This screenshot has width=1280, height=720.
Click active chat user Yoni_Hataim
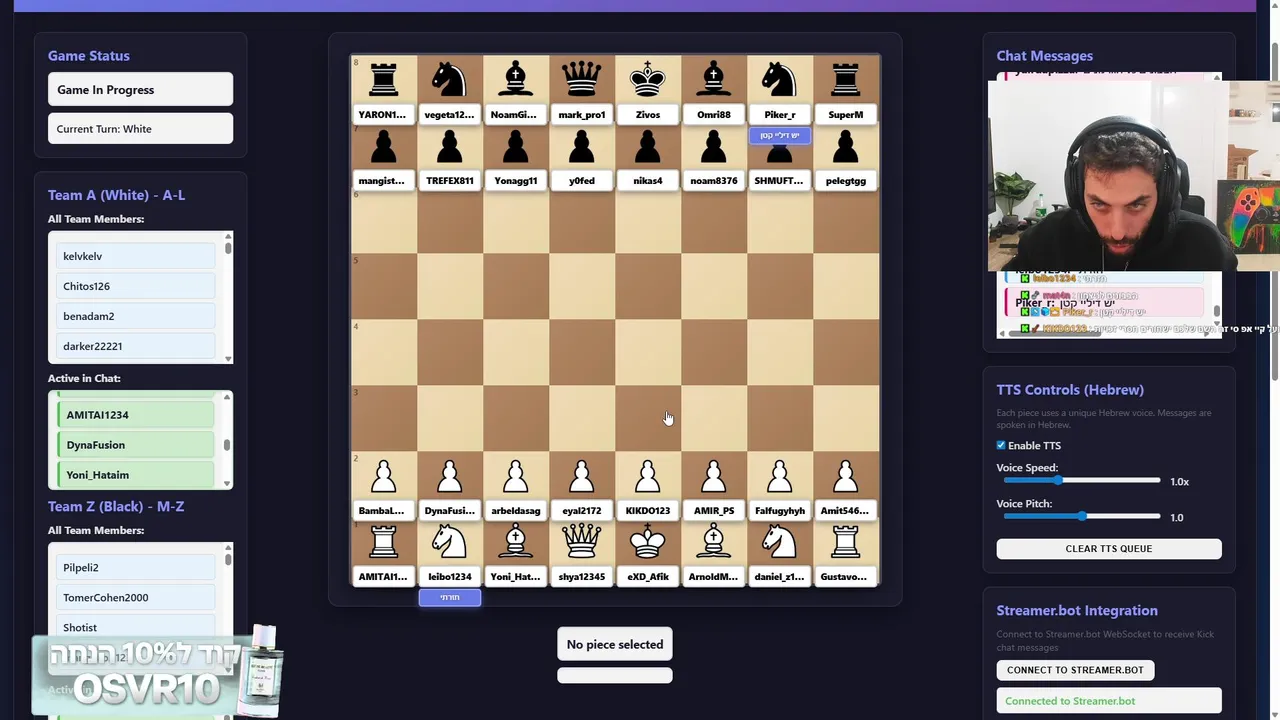click(x=138, y=475)
